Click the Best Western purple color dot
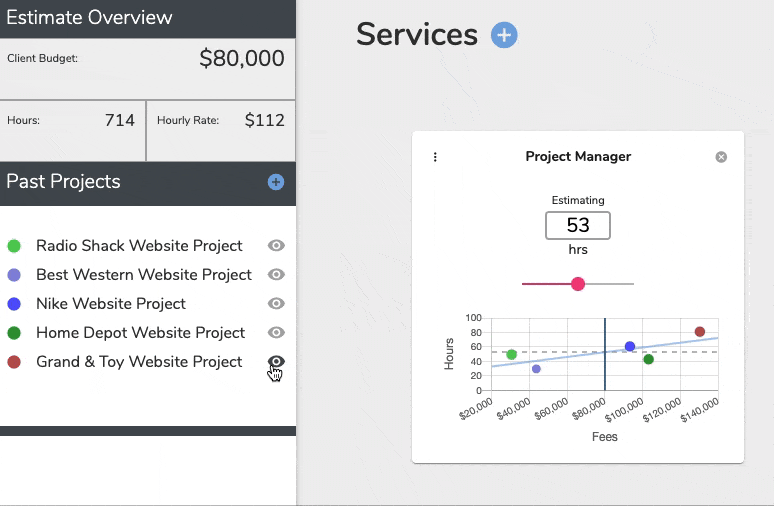 pyautogui.click(x=14, y=275)
